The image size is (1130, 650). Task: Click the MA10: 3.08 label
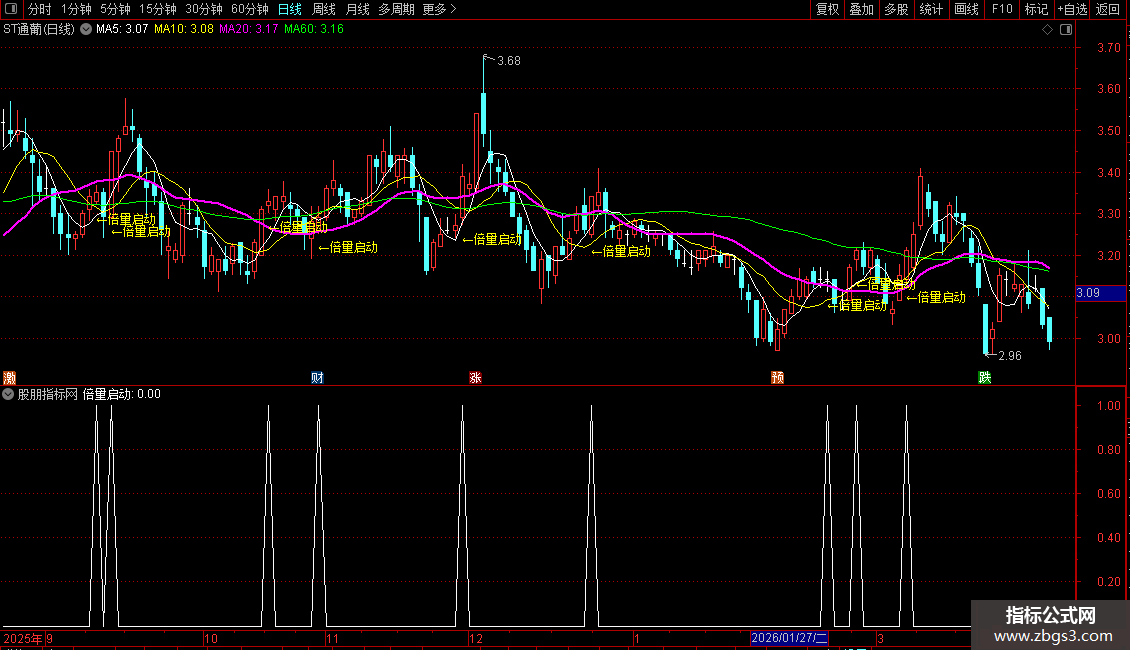coord(184,30)
